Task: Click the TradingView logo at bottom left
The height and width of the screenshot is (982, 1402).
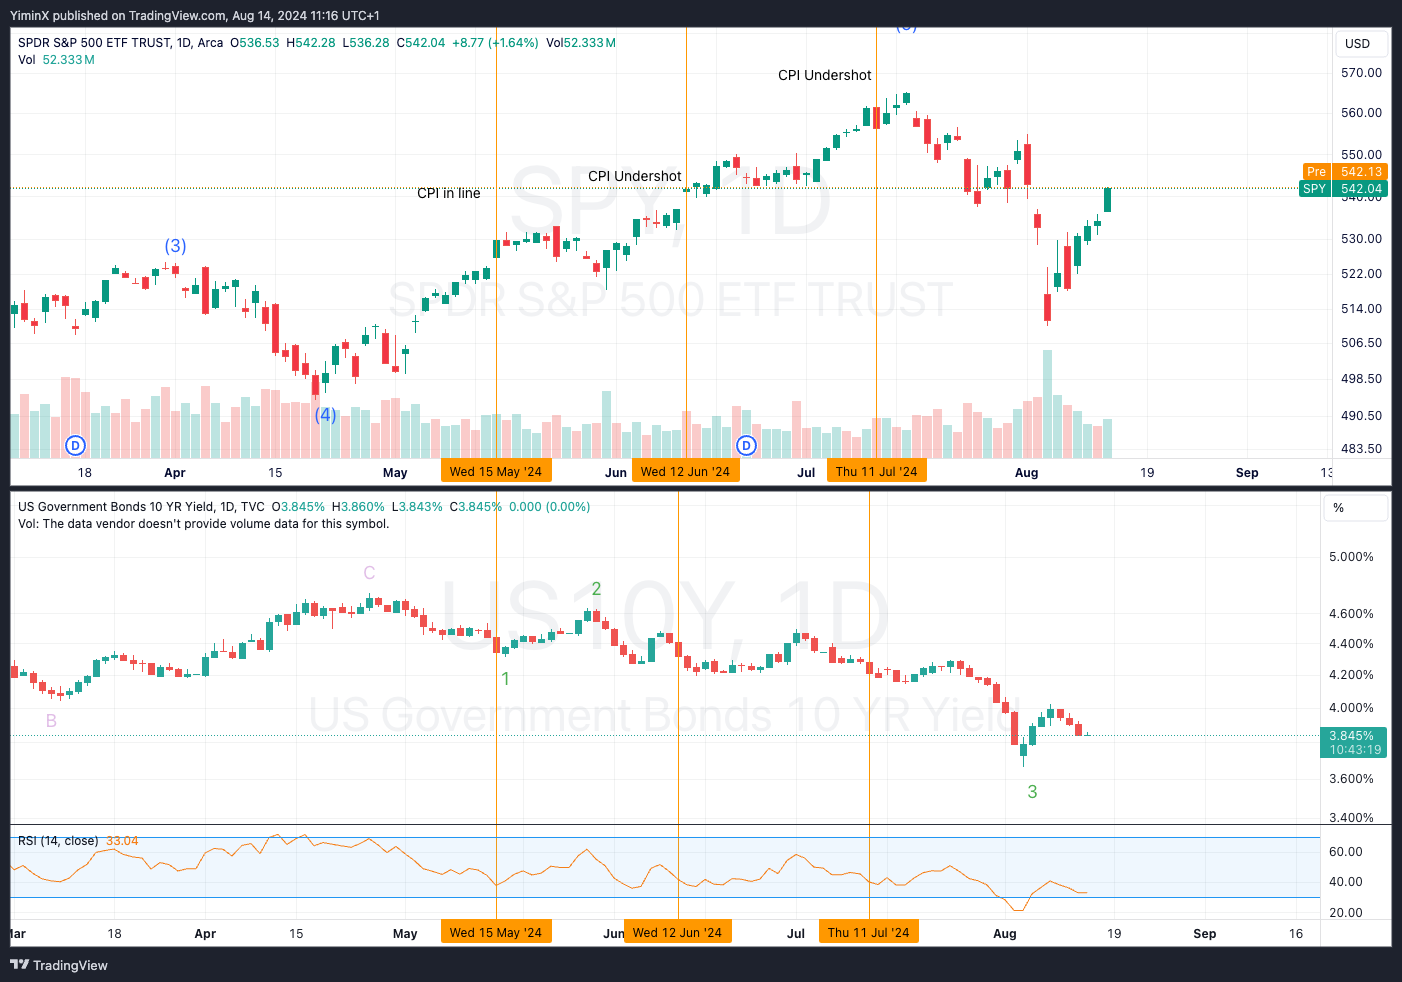Action: point(59,965)
